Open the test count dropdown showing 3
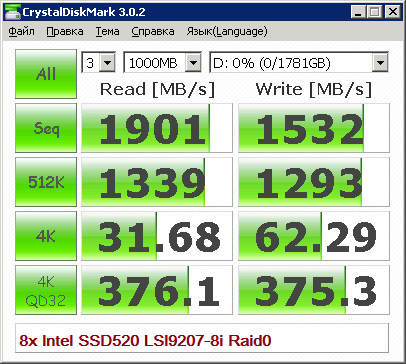This screenshot has width=406, height=364. [x=99, y=62]
